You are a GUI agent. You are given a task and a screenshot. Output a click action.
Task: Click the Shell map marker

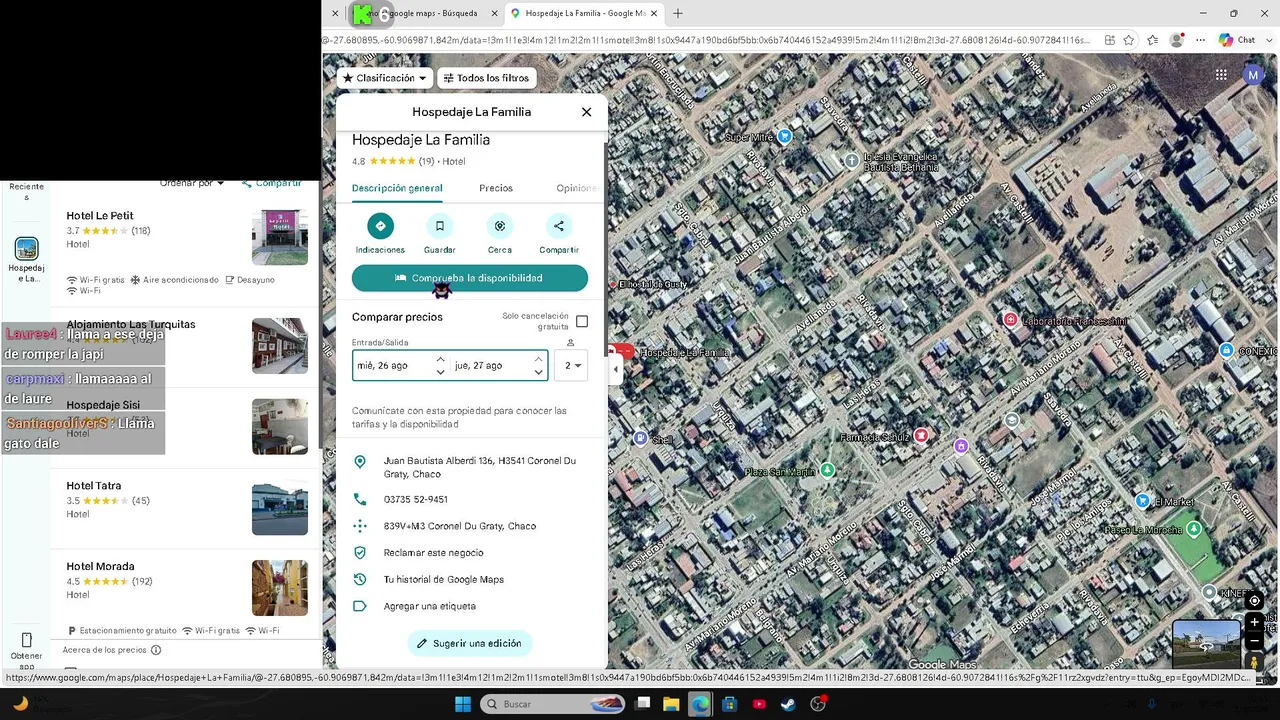[x=641, y=438]
